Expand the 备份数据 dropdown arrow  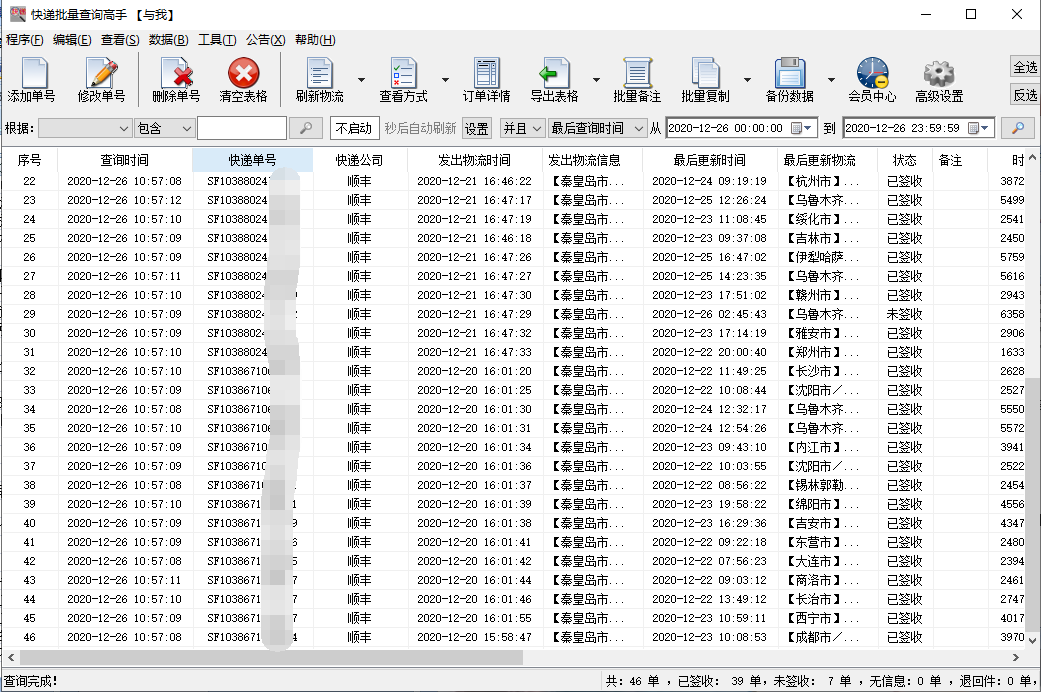click(831, 80)
